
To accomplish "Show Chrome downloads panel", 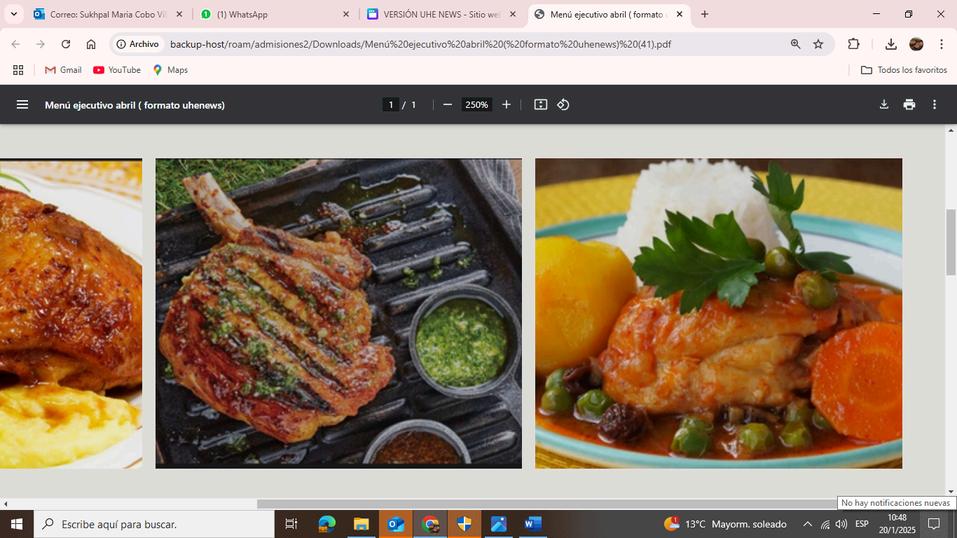I will pyautogui.click(x=890, y=44).
